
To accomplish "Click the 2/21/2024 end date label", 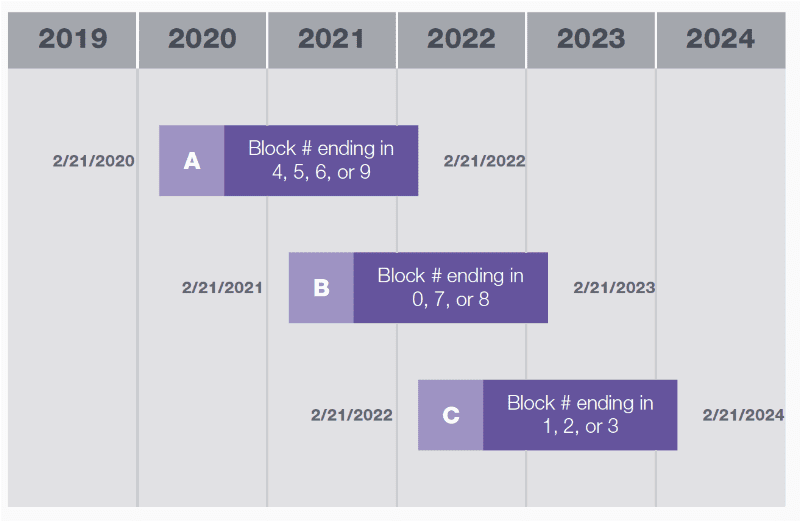I will [743, 415].
